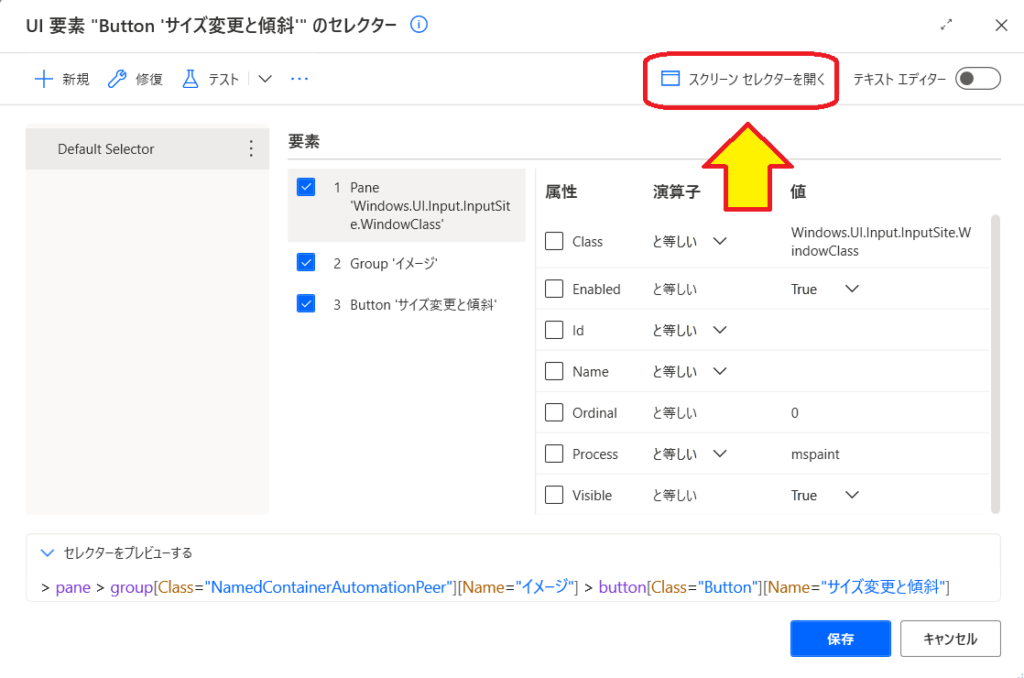Select the Default Selector item
Image resolution: width=1024 pixels, height=678 pixels.
pos(106,149)
